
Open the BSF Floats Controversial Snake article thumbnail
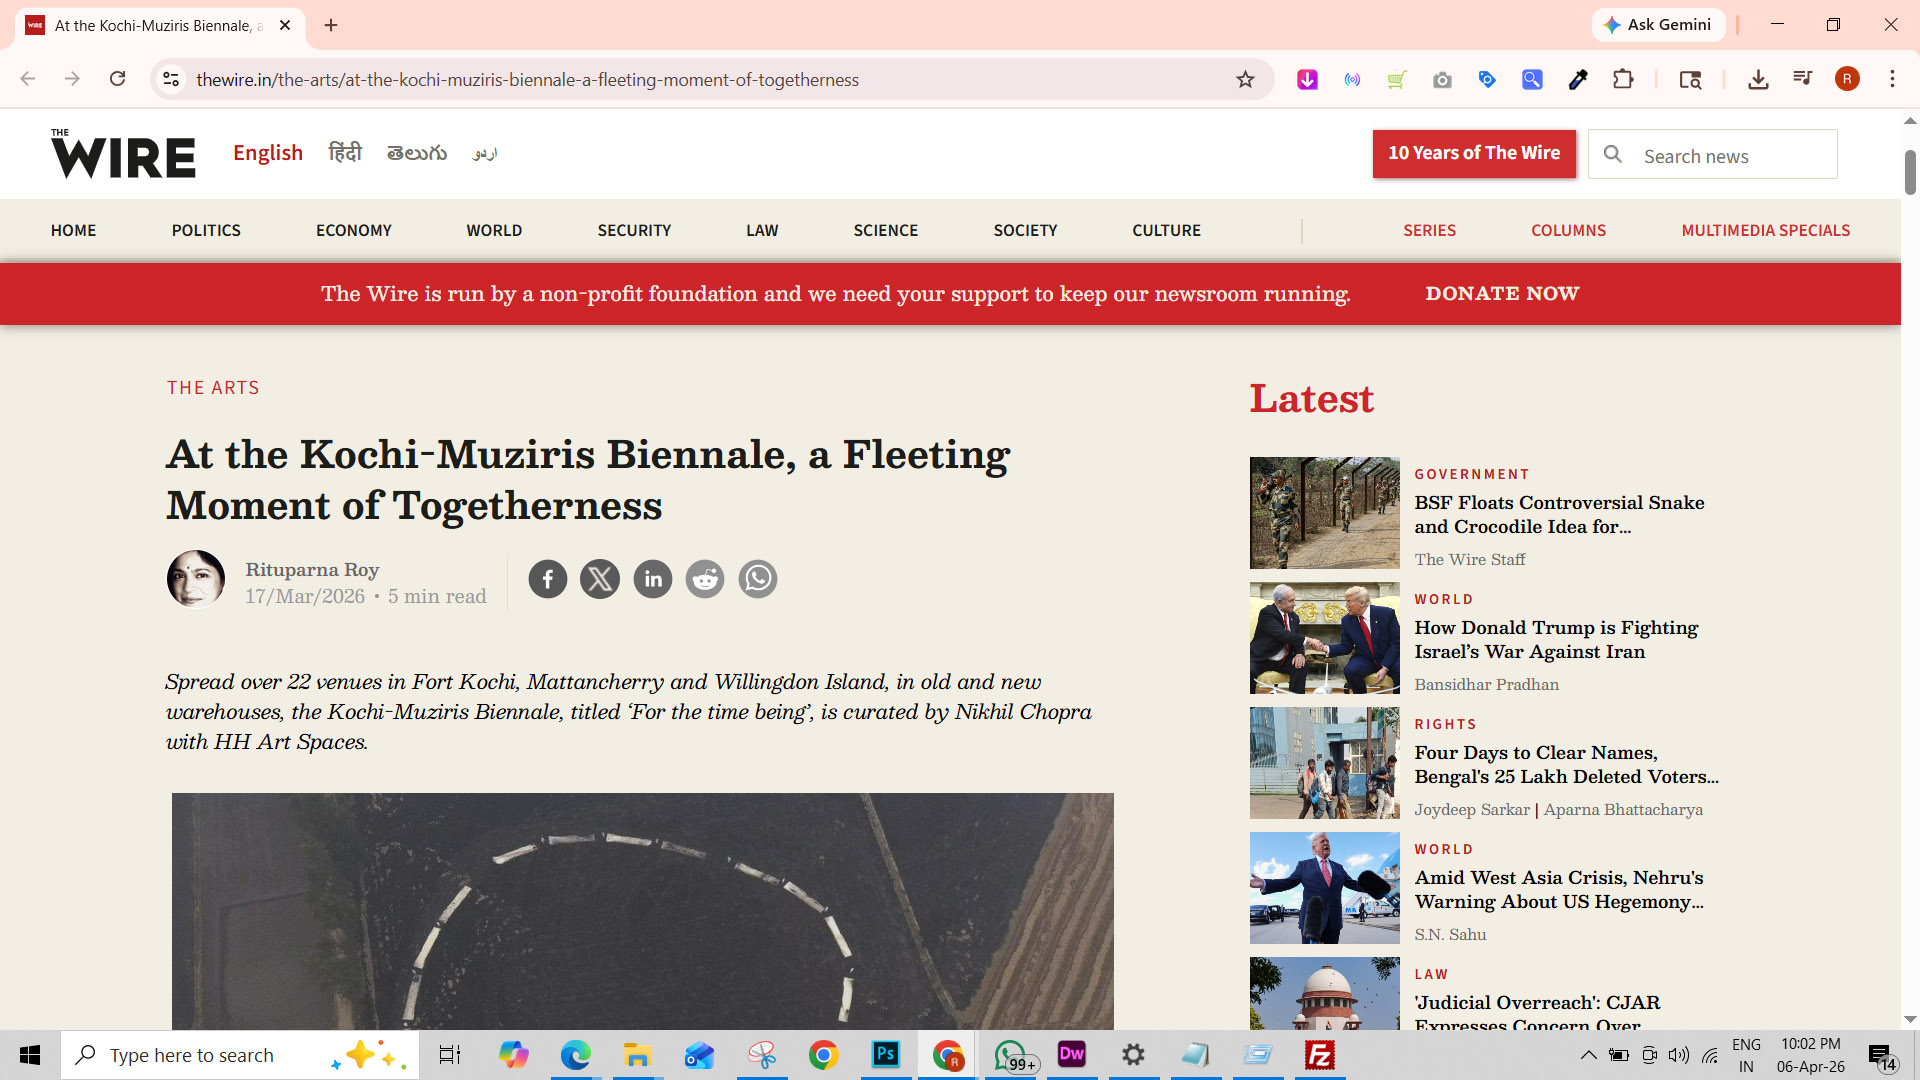click(1324, 513)
